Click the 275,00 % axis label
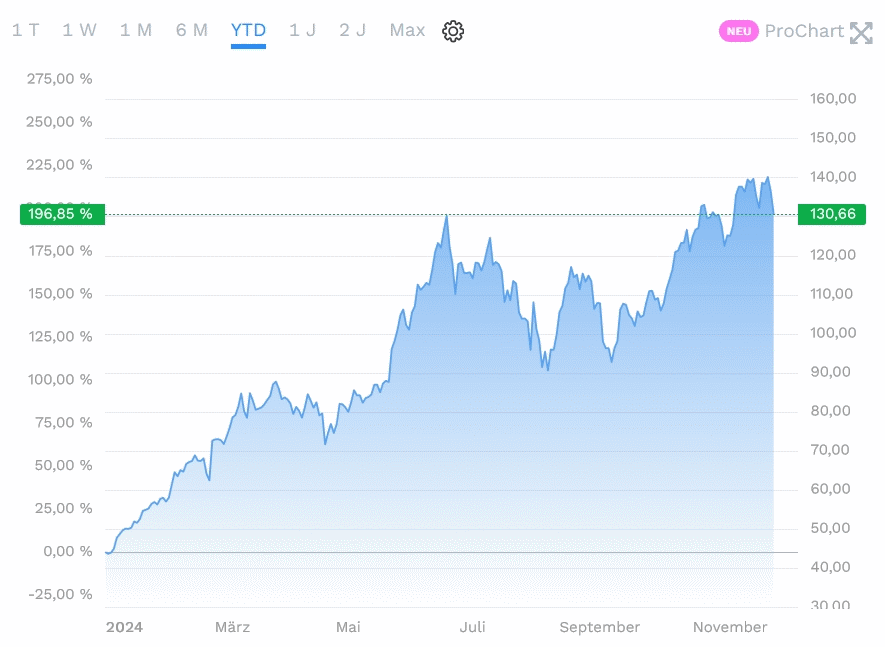This screenshot has width=885, height=647. [59, 79]
